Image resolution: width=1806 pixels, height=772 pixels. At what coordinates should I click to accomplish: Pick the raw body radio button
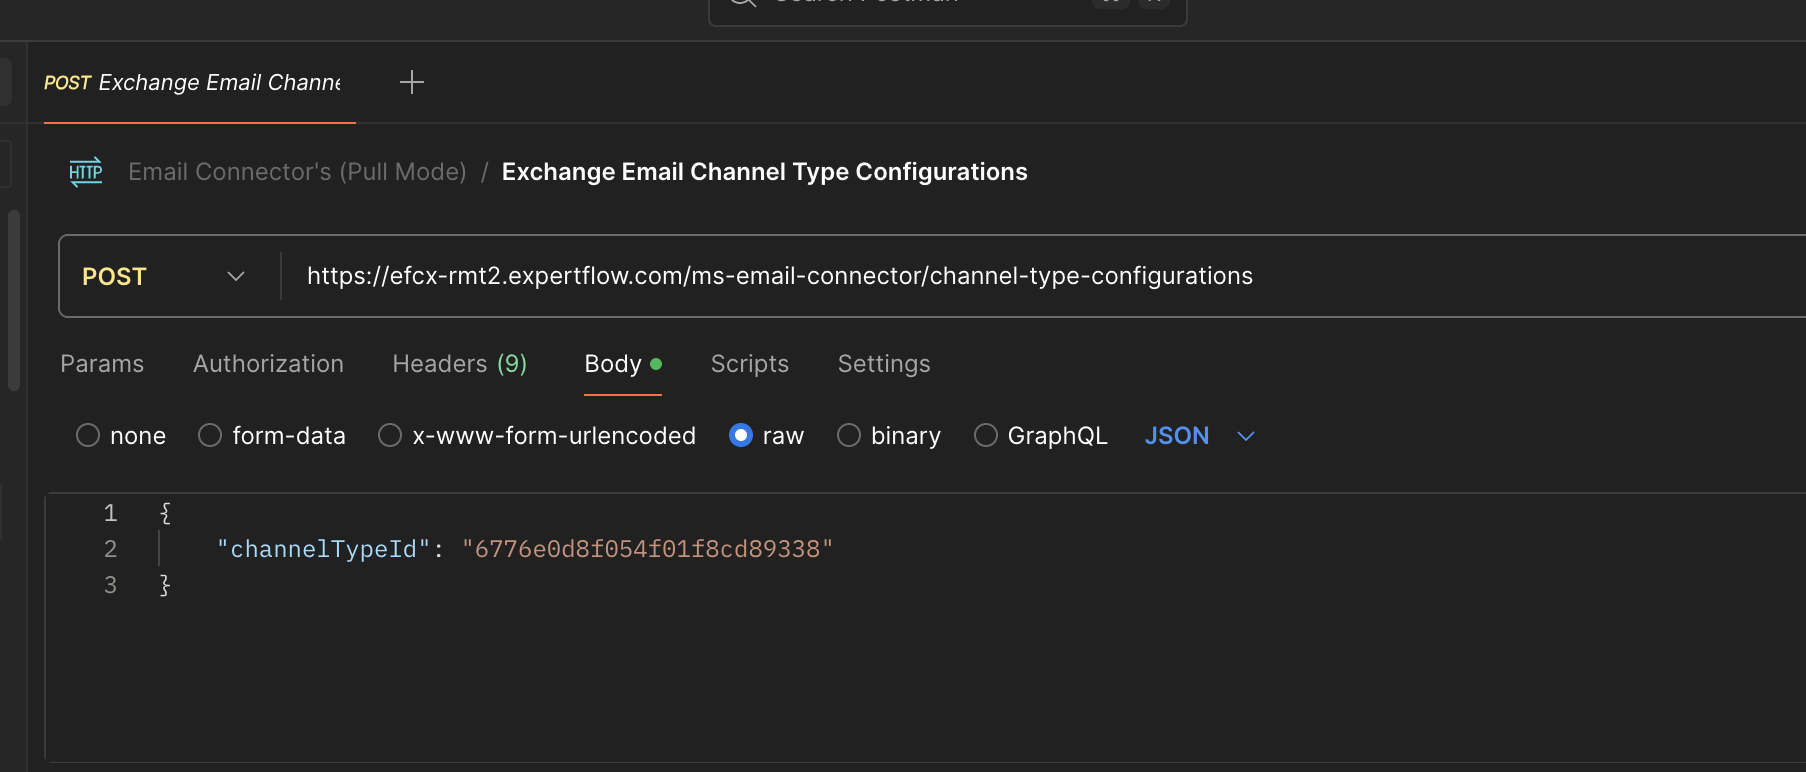(741, 436)
